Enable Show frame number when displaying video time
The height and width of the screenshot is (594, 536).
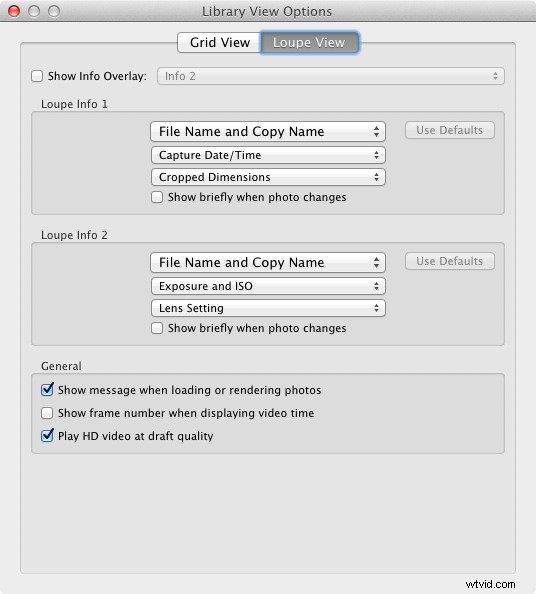[47, 413]
